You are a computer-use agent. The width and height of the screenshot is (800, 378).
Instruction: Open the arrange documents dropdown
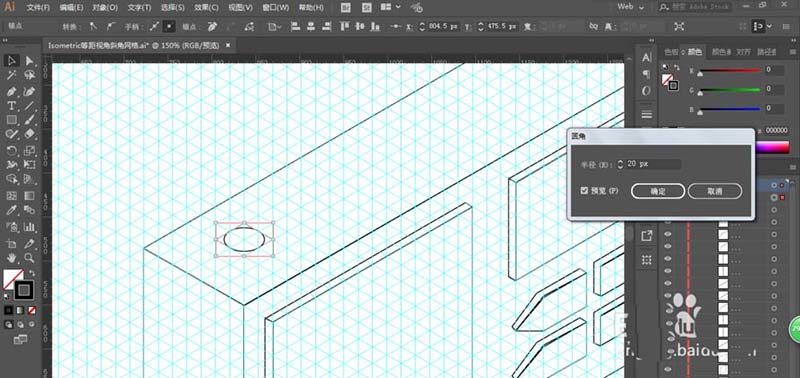click(390, 7)
